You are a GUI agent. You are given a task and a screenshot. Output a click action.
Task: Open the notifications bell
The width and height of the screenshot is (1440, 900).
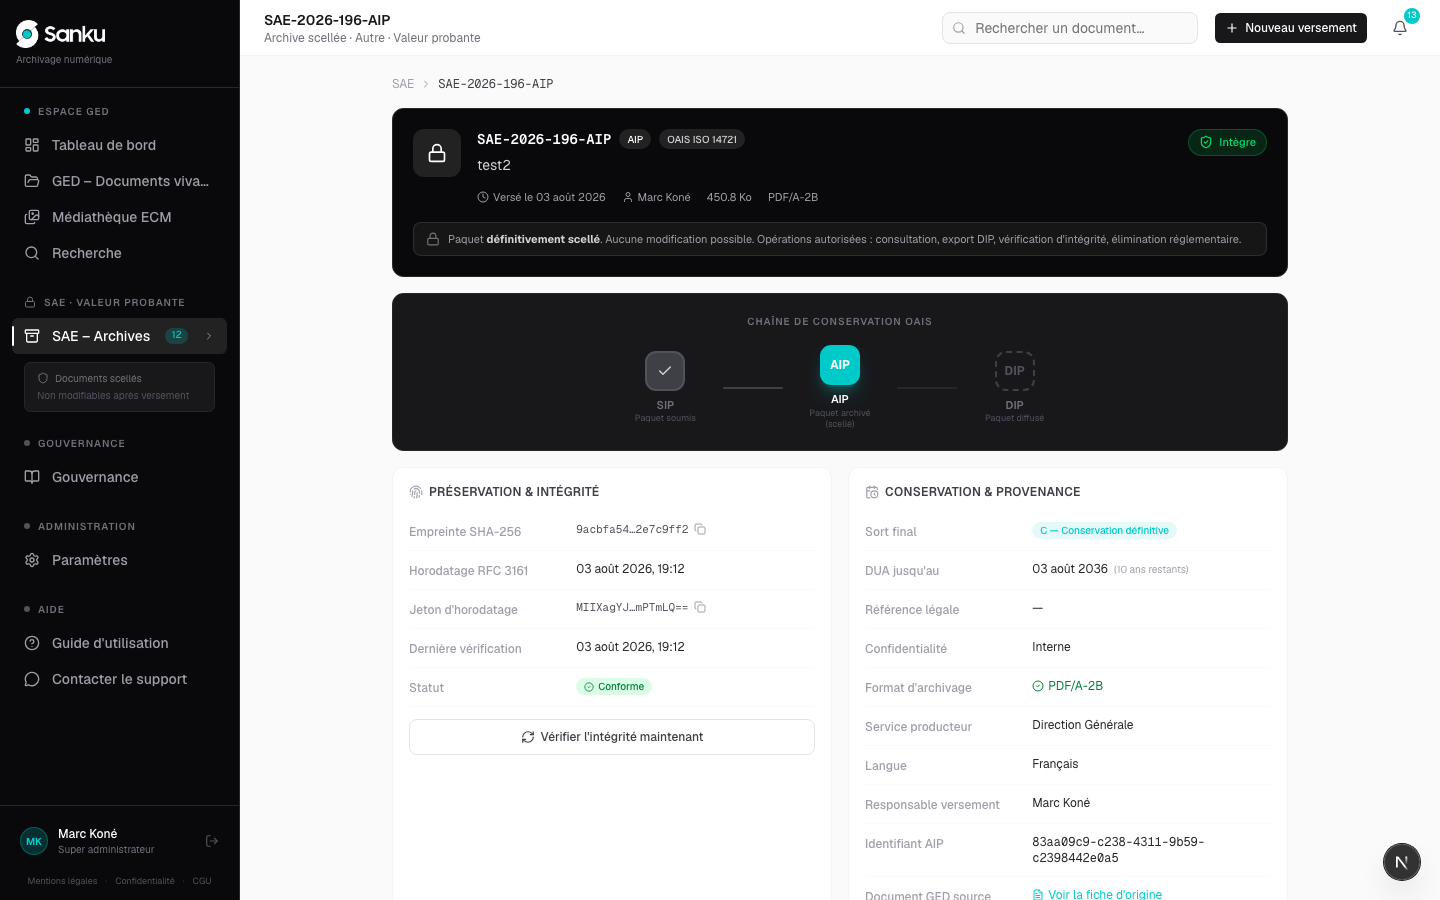[x=1400, y=28]
